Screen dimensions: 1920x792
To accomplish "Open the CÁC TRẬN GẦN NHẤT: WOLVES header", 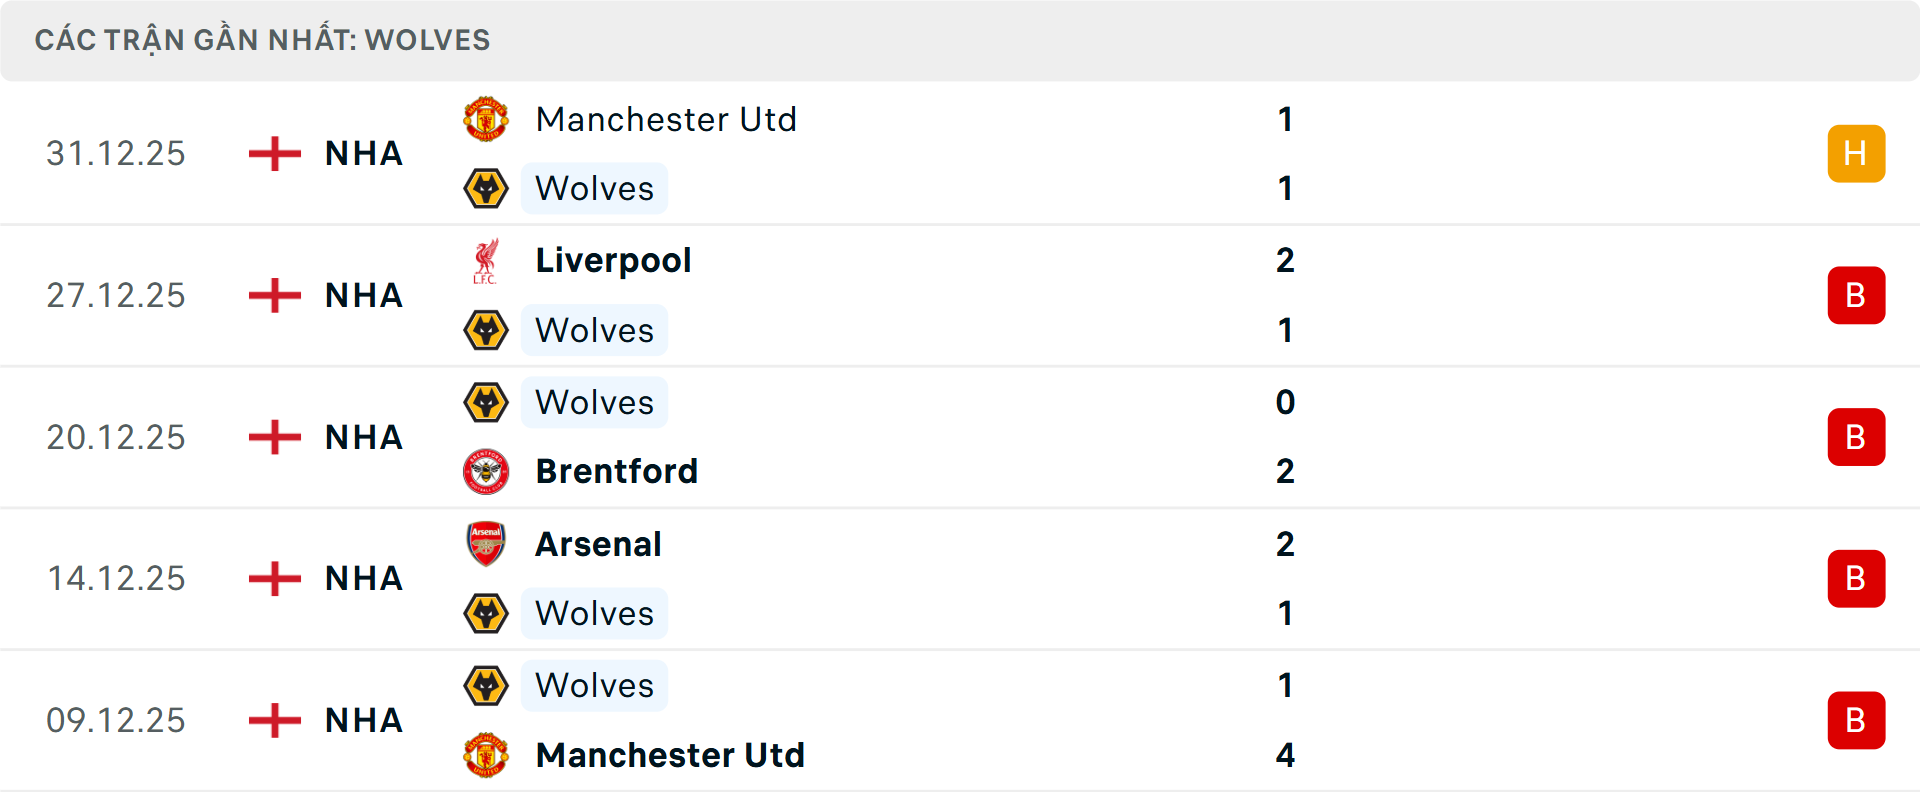I will tap(263, 39).
